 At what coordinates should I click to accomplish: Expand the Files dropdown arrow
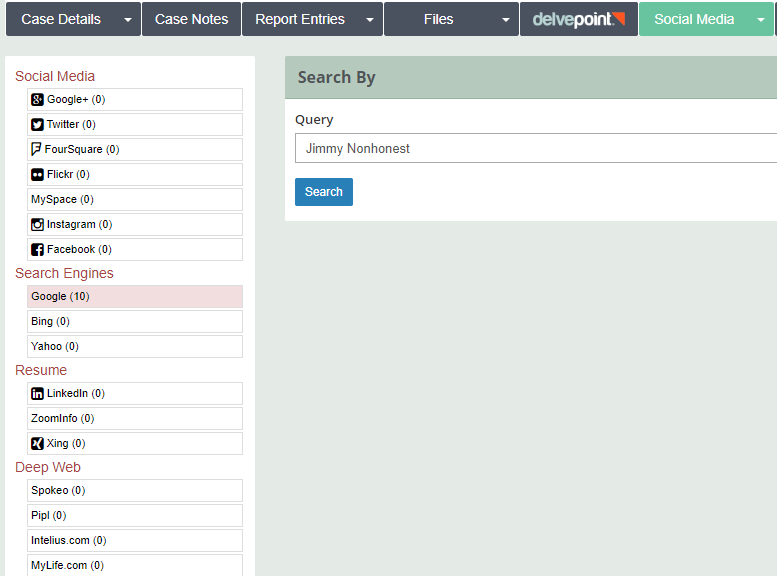click(x=505, y=20)
